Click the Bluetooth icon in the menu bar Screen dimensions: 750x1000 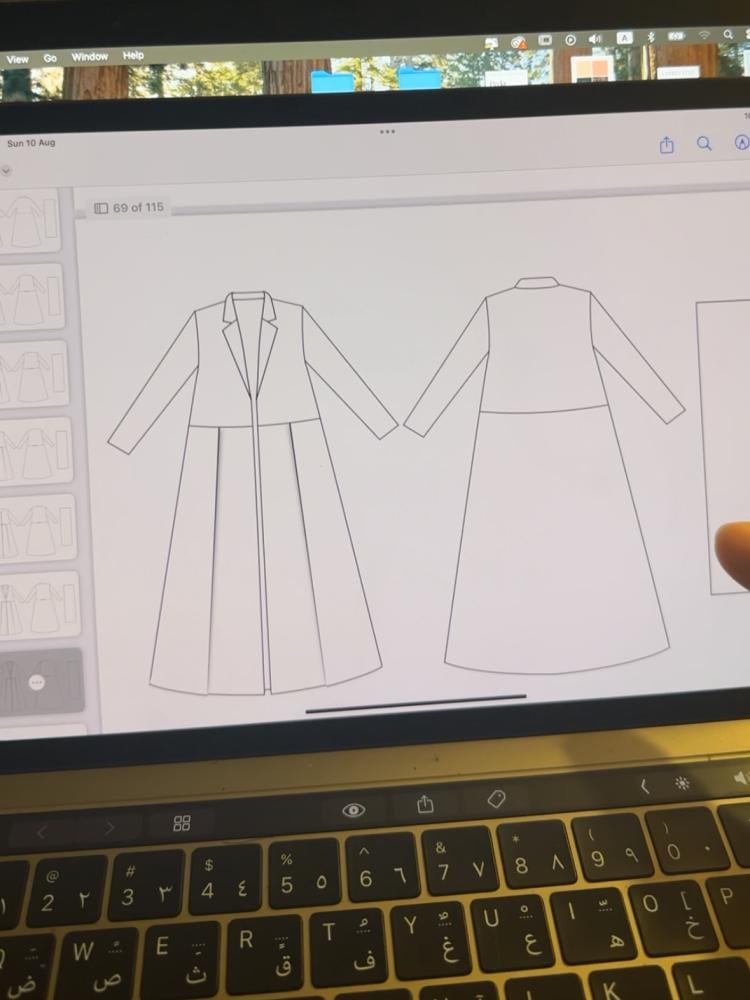click(650, 36)
